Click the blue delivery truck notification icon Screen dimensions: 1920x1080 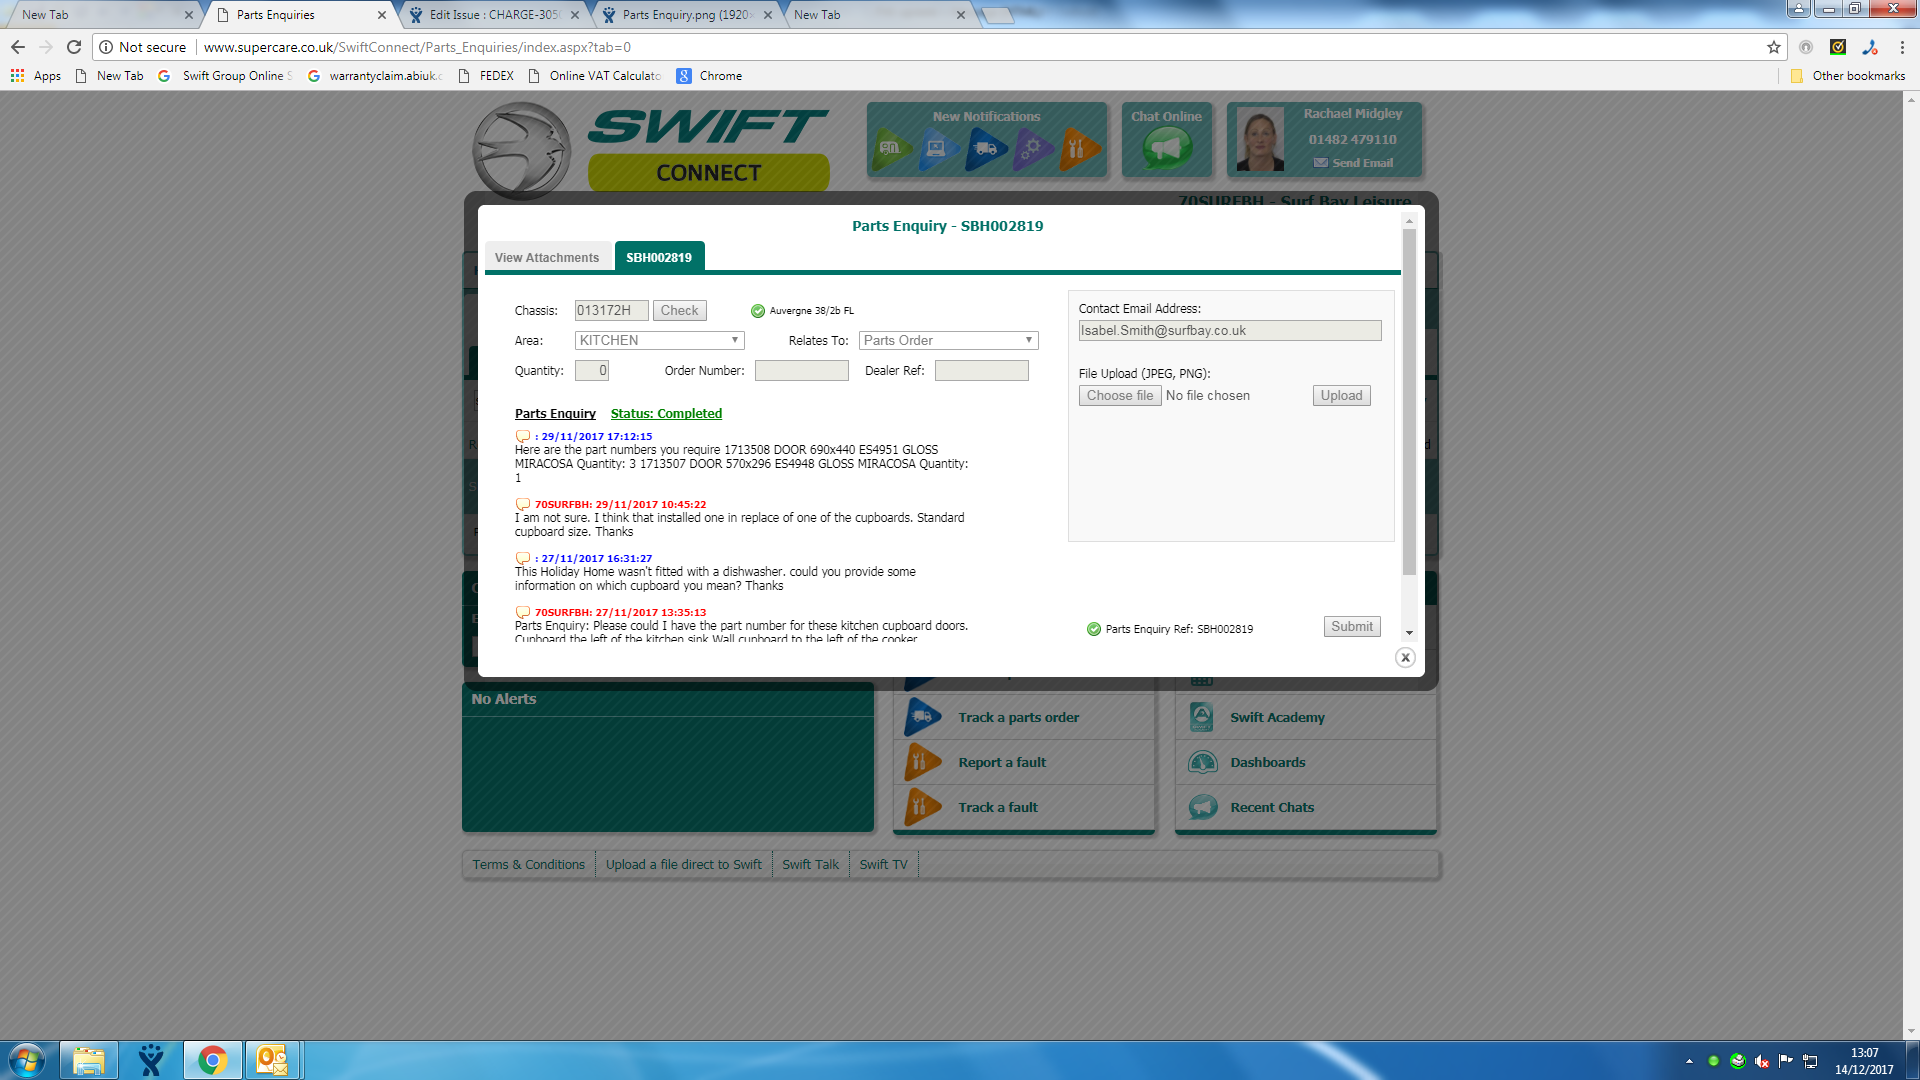tap(985, 149)
